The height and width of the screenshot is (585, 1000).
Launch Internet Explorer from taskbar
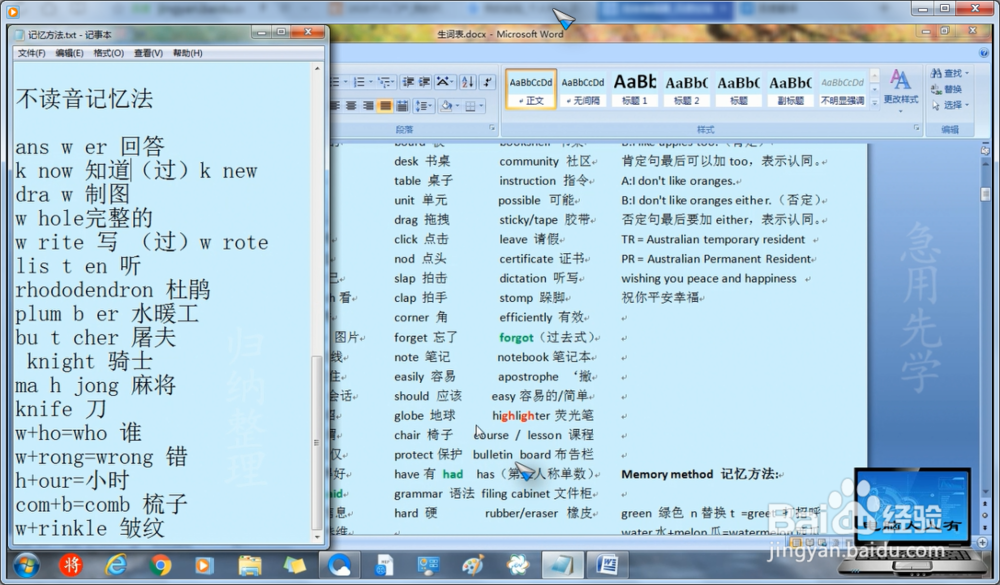pos(115,565)
